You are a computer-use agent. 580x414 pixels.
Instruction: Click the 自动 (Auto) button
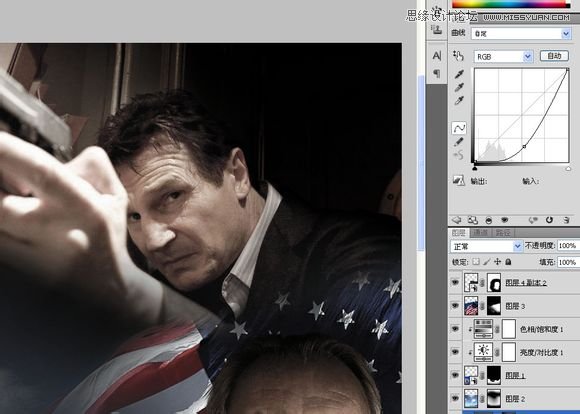tap(554, 56)
